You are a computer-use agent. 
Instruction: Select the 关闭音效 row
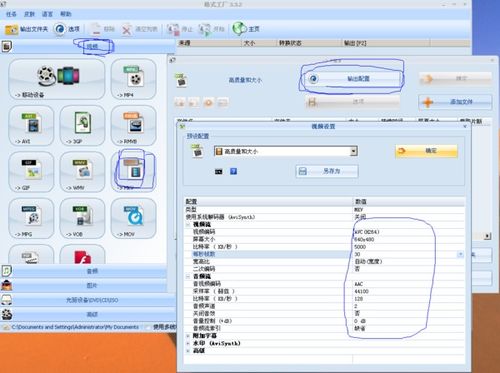point(324,314)
